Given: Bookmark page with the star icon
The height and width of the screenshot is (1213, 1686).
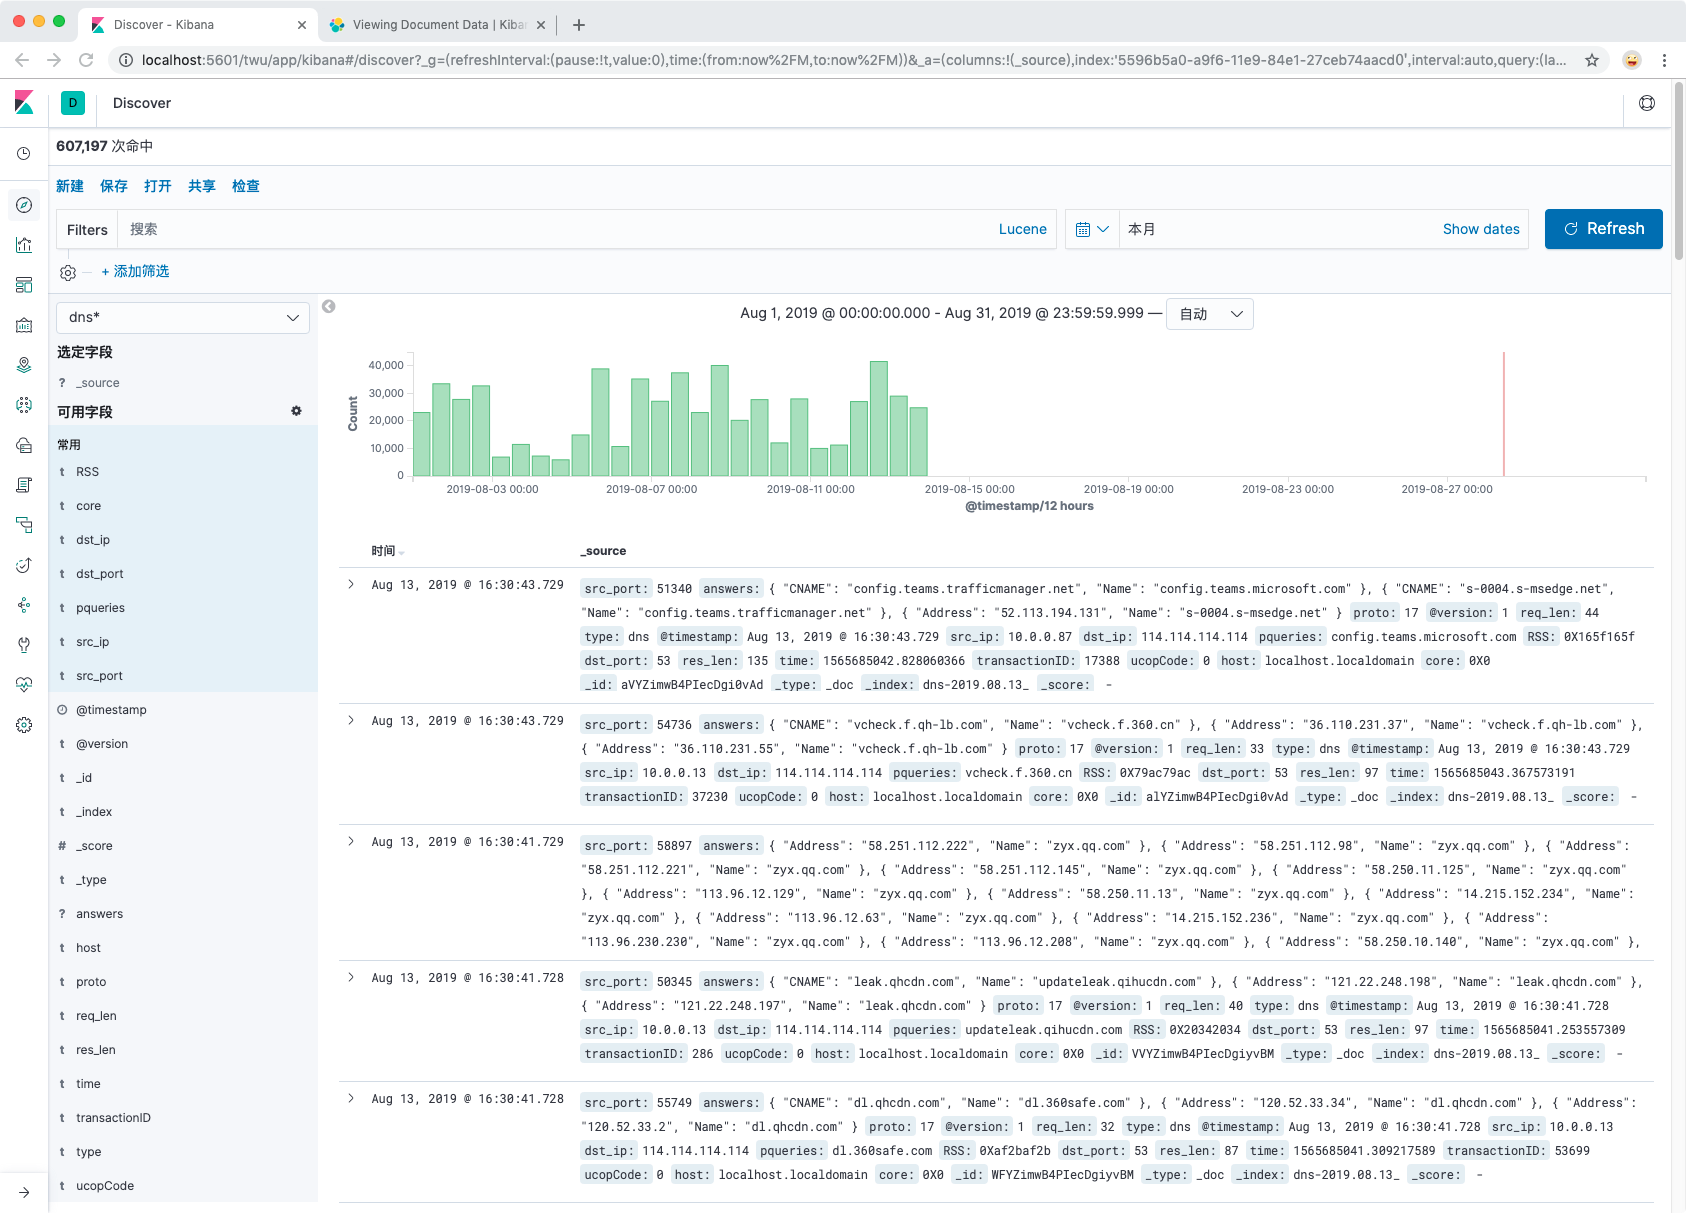Looking at the screenshot, I should pyautogui.click(x=1592, y=60).
